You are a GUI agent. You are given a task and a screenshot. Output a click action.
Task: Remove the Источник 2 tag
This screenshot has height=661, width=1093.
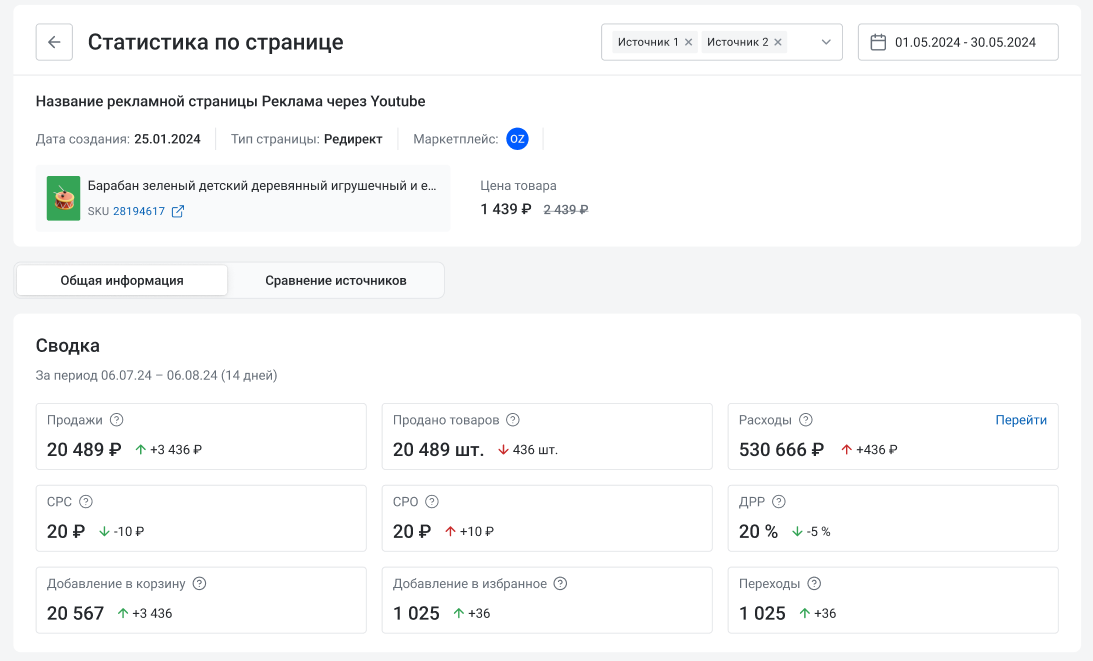(x=778, y=42)
